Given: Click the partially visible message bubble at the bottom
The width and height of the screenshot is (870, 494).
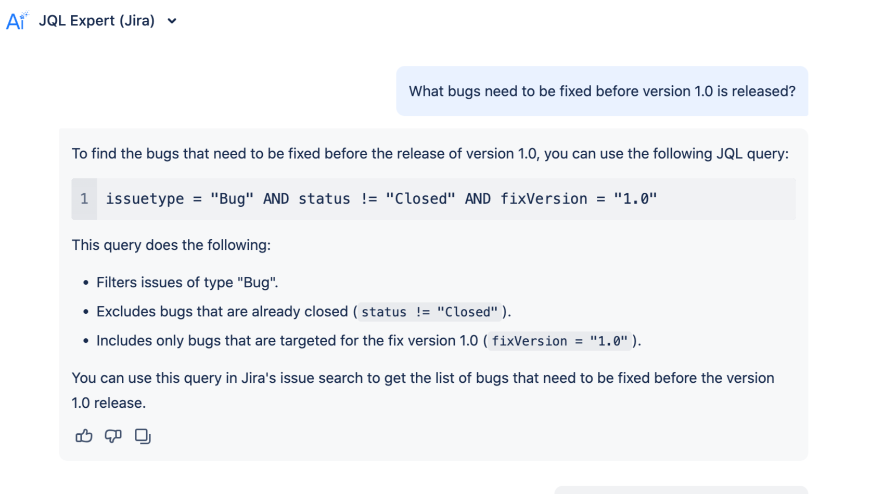Looking at the screenshot, I should [680, 490].
